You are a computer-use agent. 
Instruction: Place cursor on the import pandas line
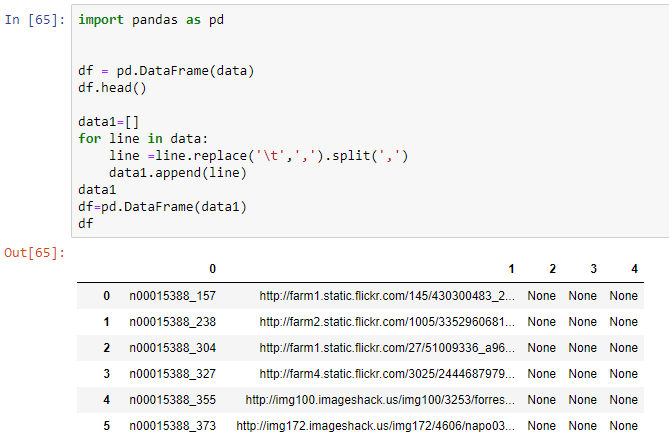pyautogui.click(x=151, y=20)
